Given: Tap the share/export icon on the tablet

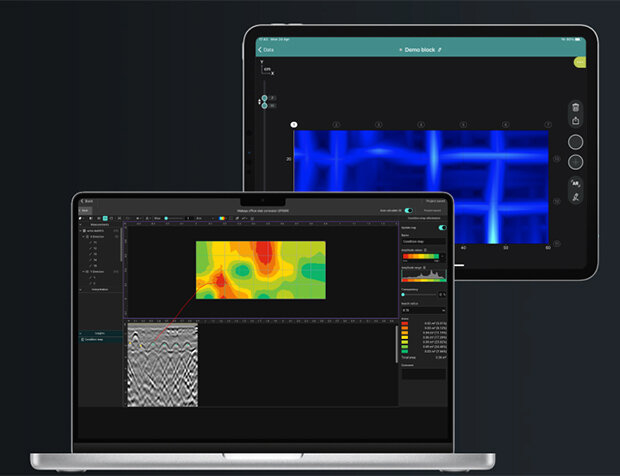Looking at the screenshot, I should pyautogui.click(x=576, y=123).
